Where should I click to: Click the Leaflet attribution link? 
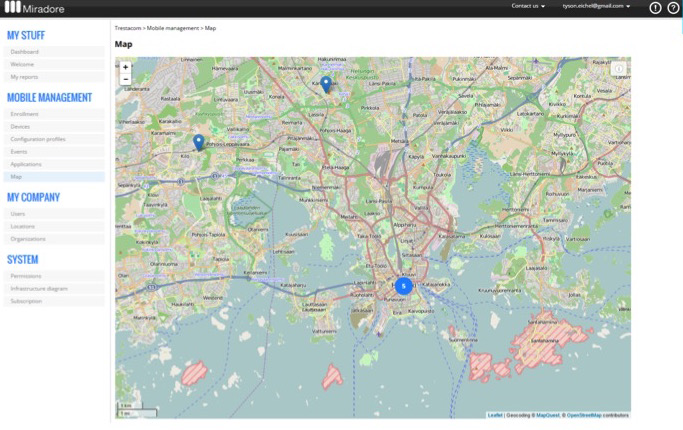495,415
